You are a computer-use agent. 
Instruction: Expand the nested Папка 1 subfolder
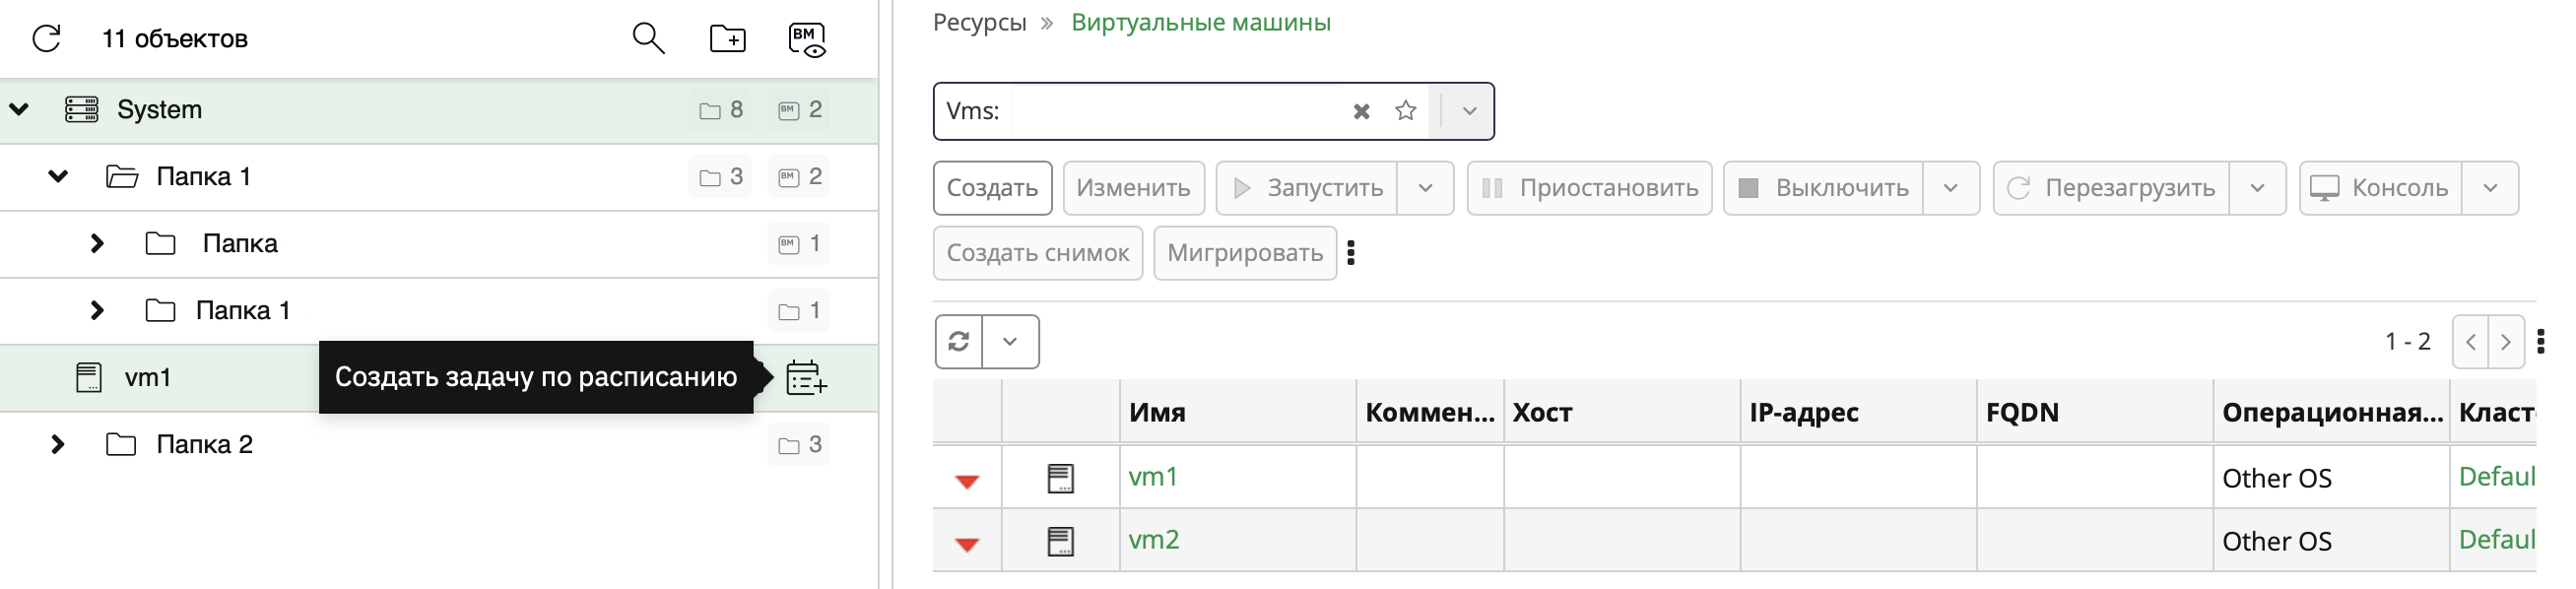pos(97,310)
